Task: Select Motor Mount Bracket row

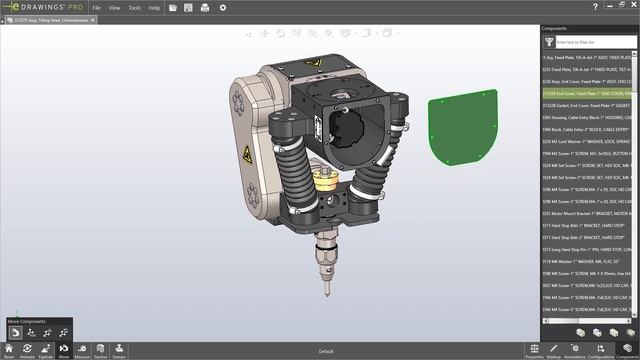Action: point(587,213)
